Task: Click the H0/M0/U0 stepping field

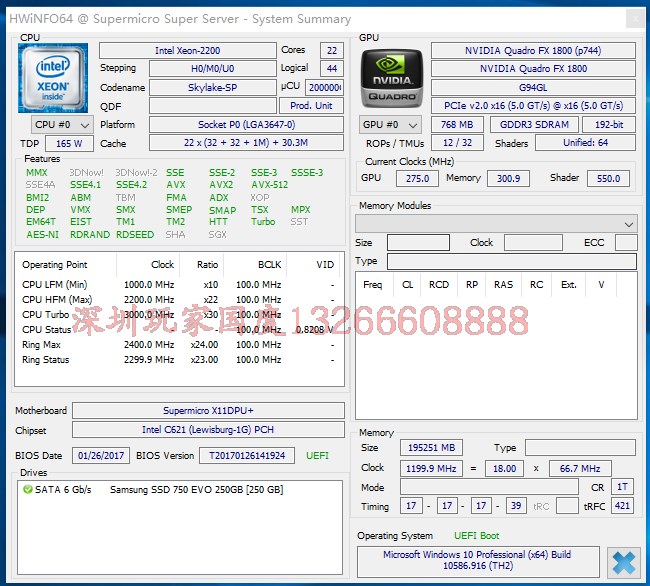Action: click(x=213, y=68)
